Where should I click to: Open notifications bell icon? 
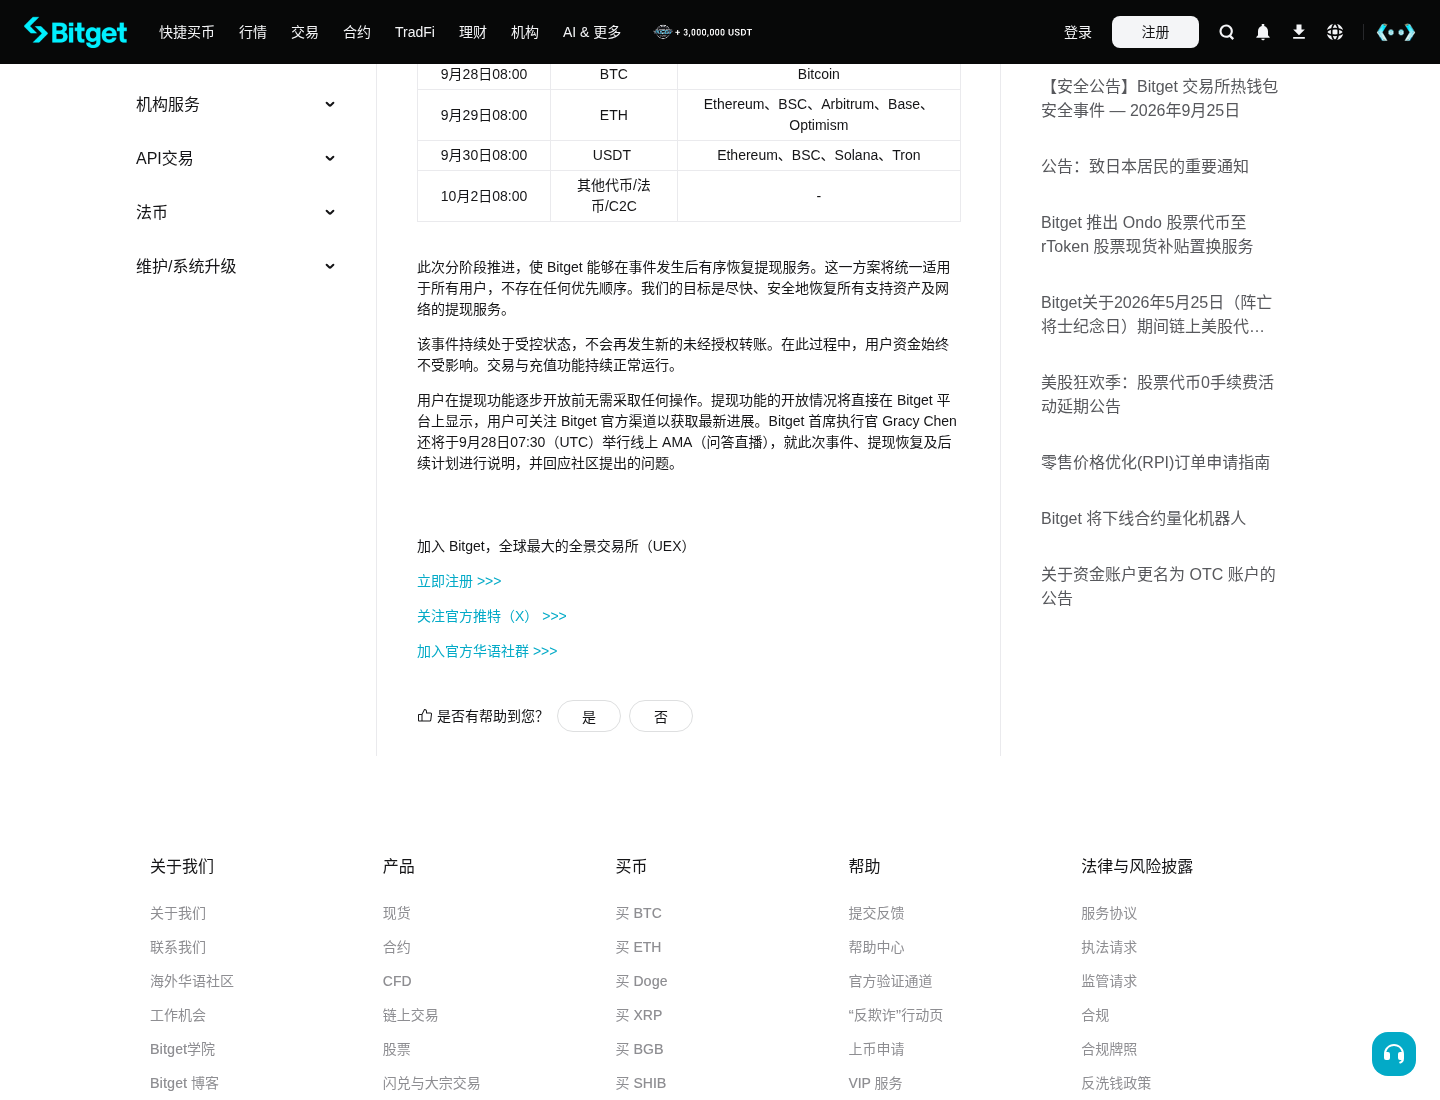point(1263,32)
